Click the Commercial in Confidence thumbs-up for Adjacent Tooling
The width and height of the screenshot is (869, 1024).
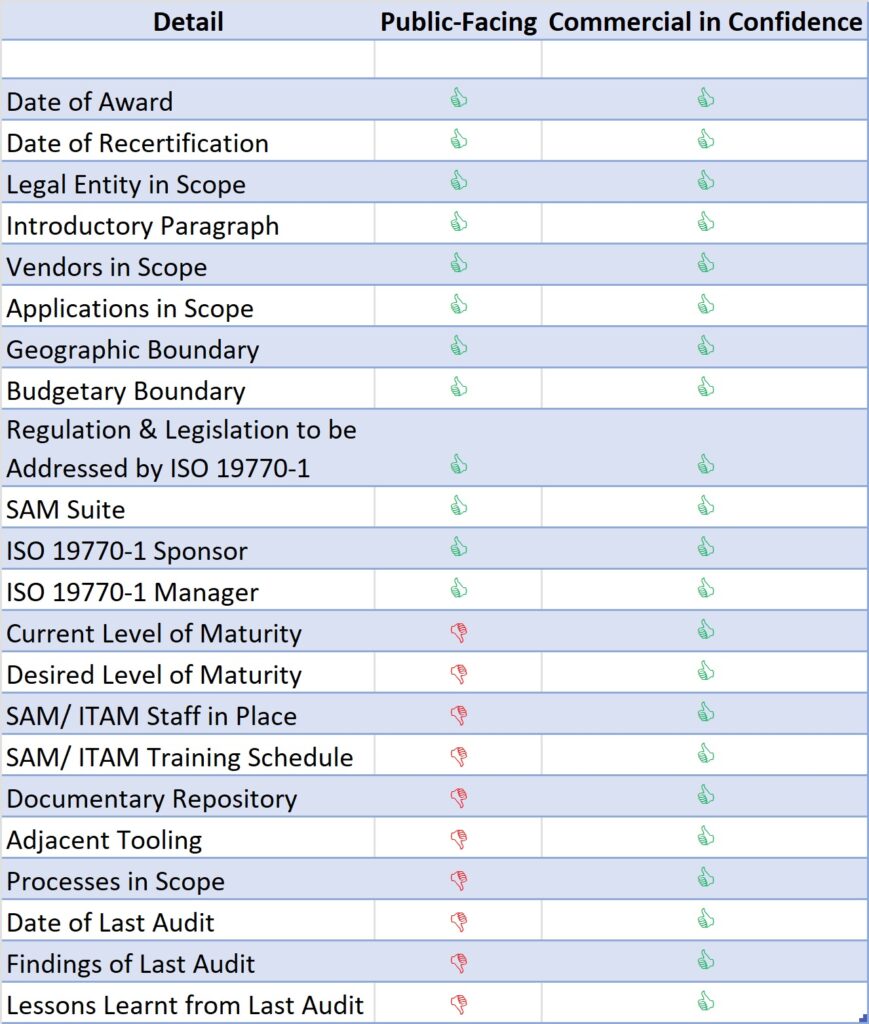click(x=706, y=836)
